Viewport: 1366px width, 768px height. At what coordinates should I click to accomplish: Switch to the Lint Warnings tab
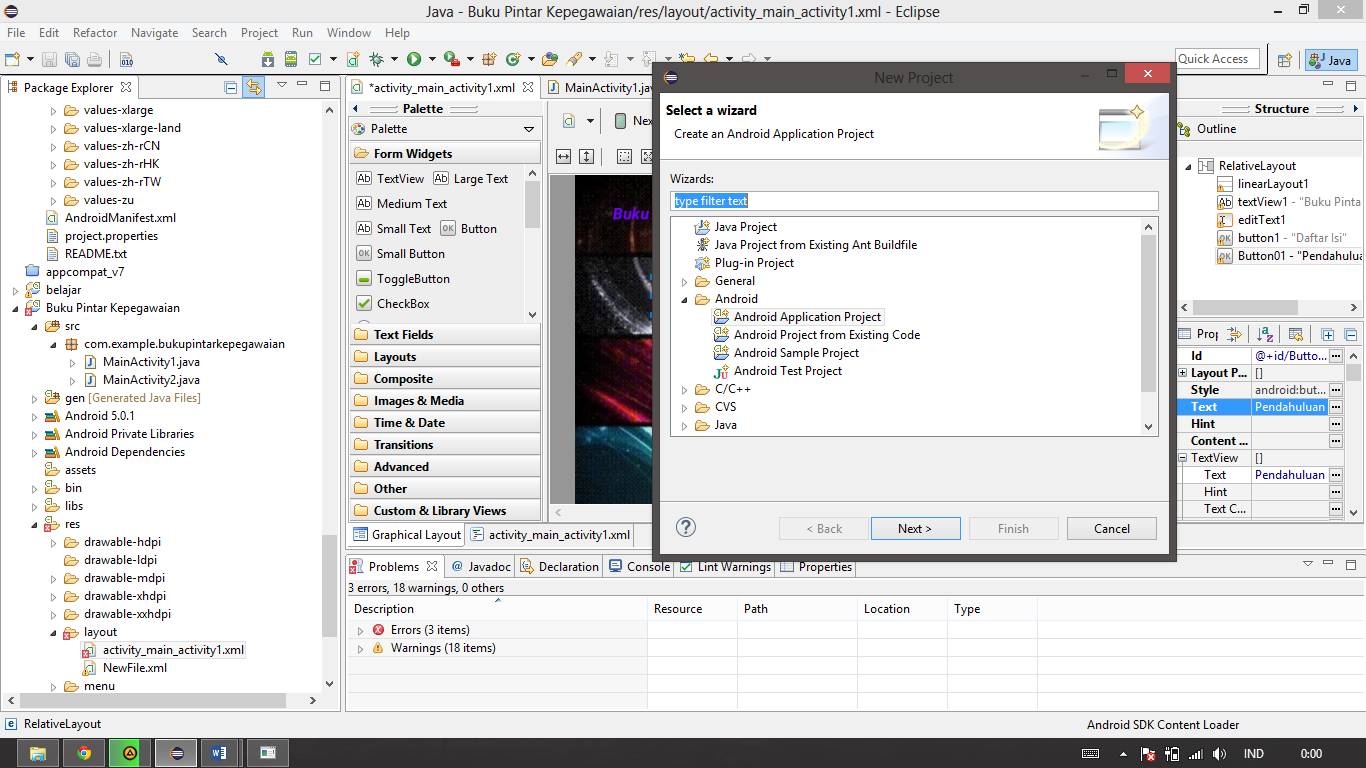(x=725, y=567)
